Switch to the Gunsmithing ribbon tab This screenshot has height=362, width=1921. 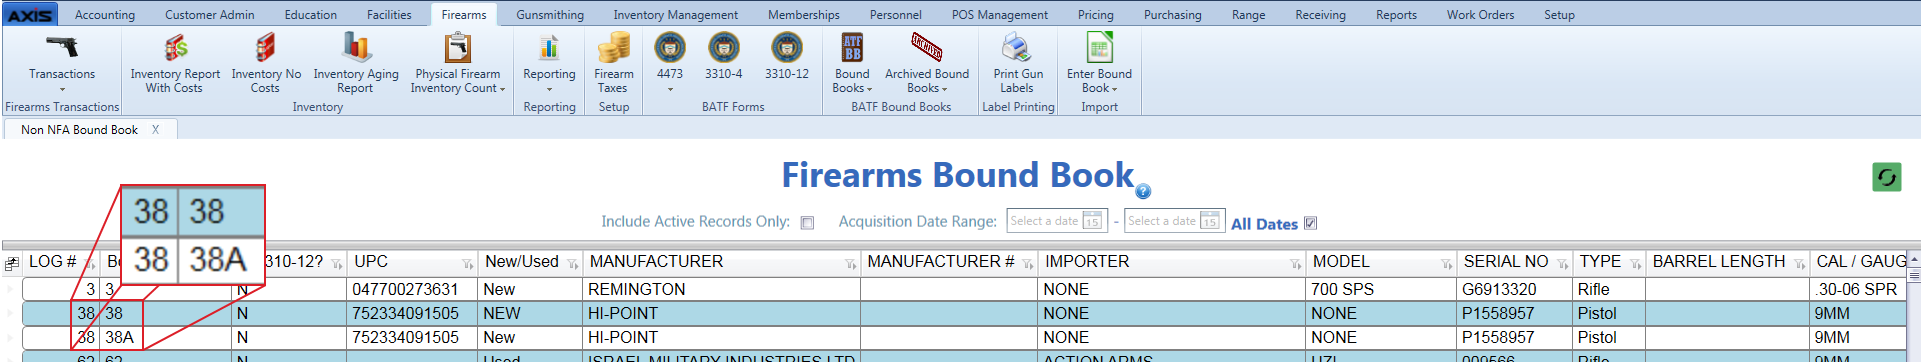pyautogui.click(x=550, y=15)
